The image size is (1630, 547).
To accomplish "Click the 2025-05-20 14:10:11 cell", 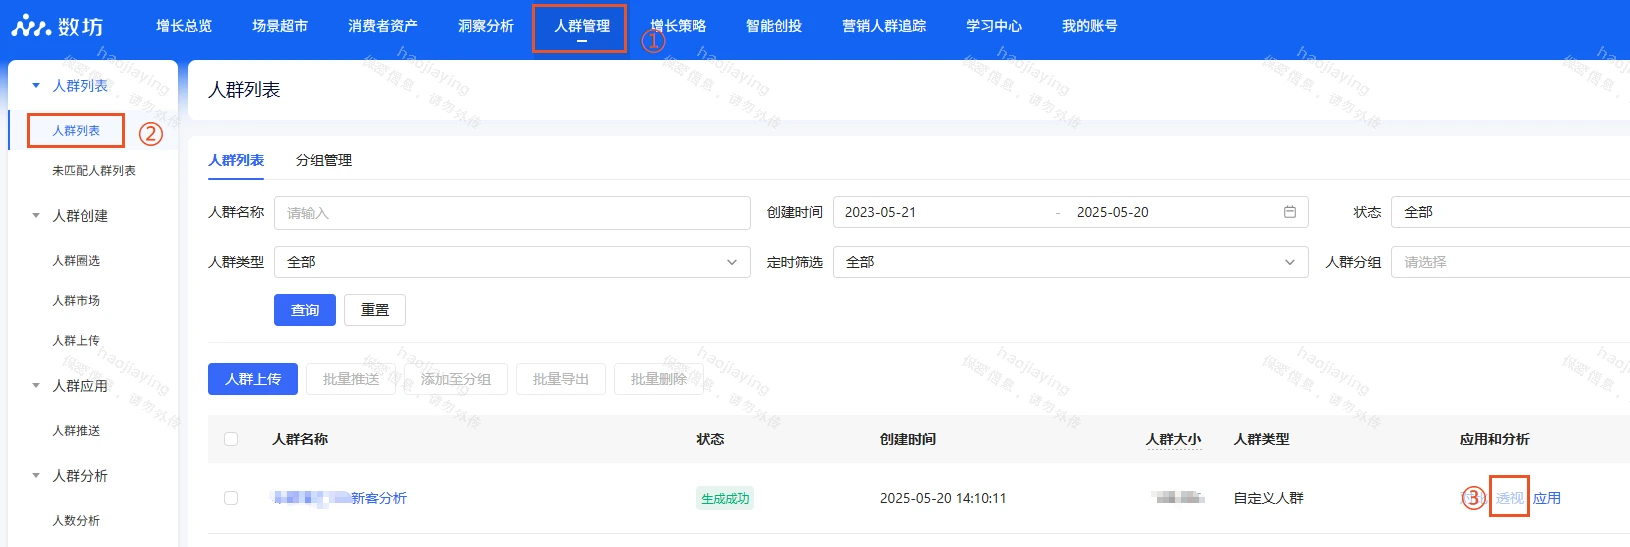I will (x=943, y=498).
